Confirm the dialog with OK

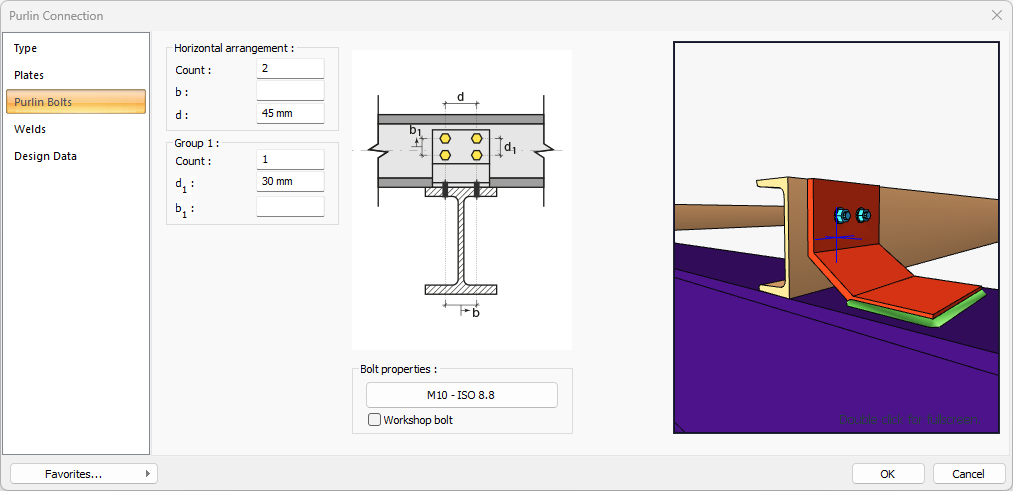coord(887,474)
